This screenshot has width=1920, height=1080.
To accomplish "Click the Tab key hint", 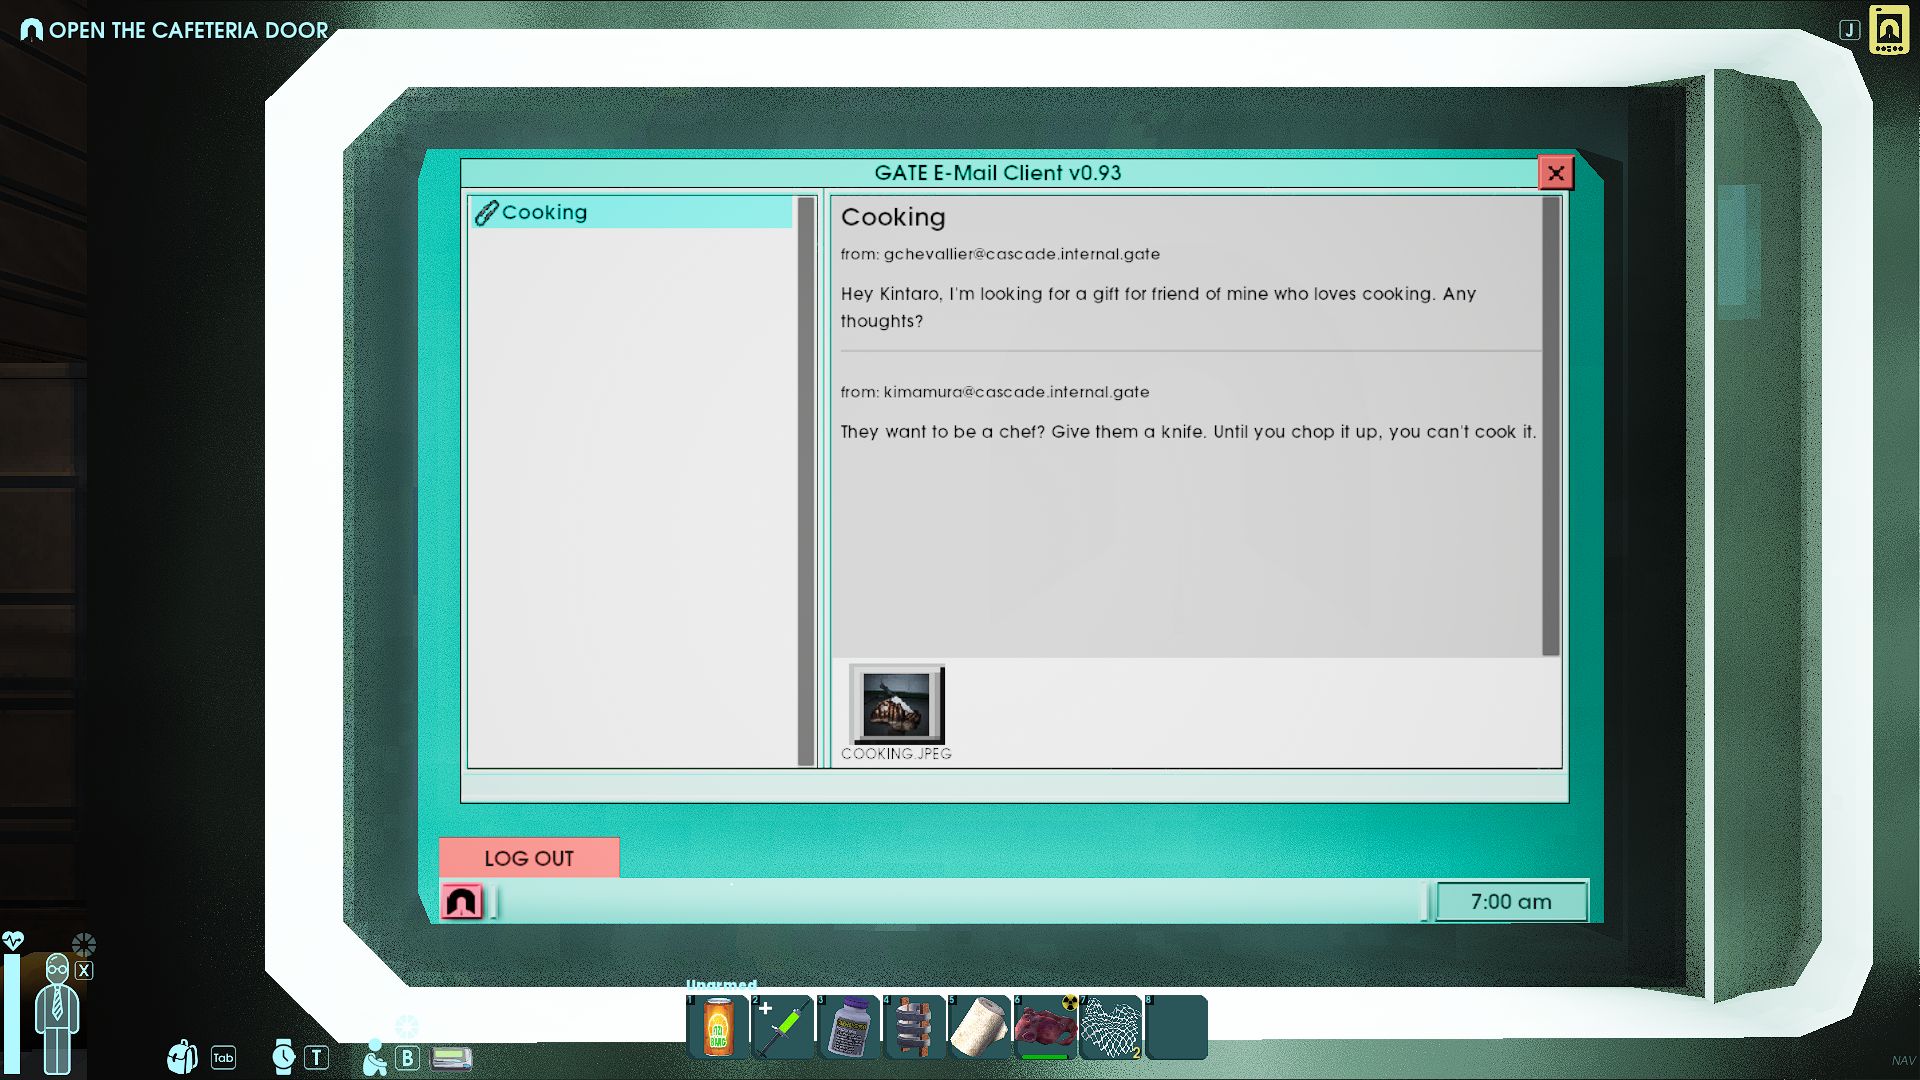I will click(x=223, y=1058).
